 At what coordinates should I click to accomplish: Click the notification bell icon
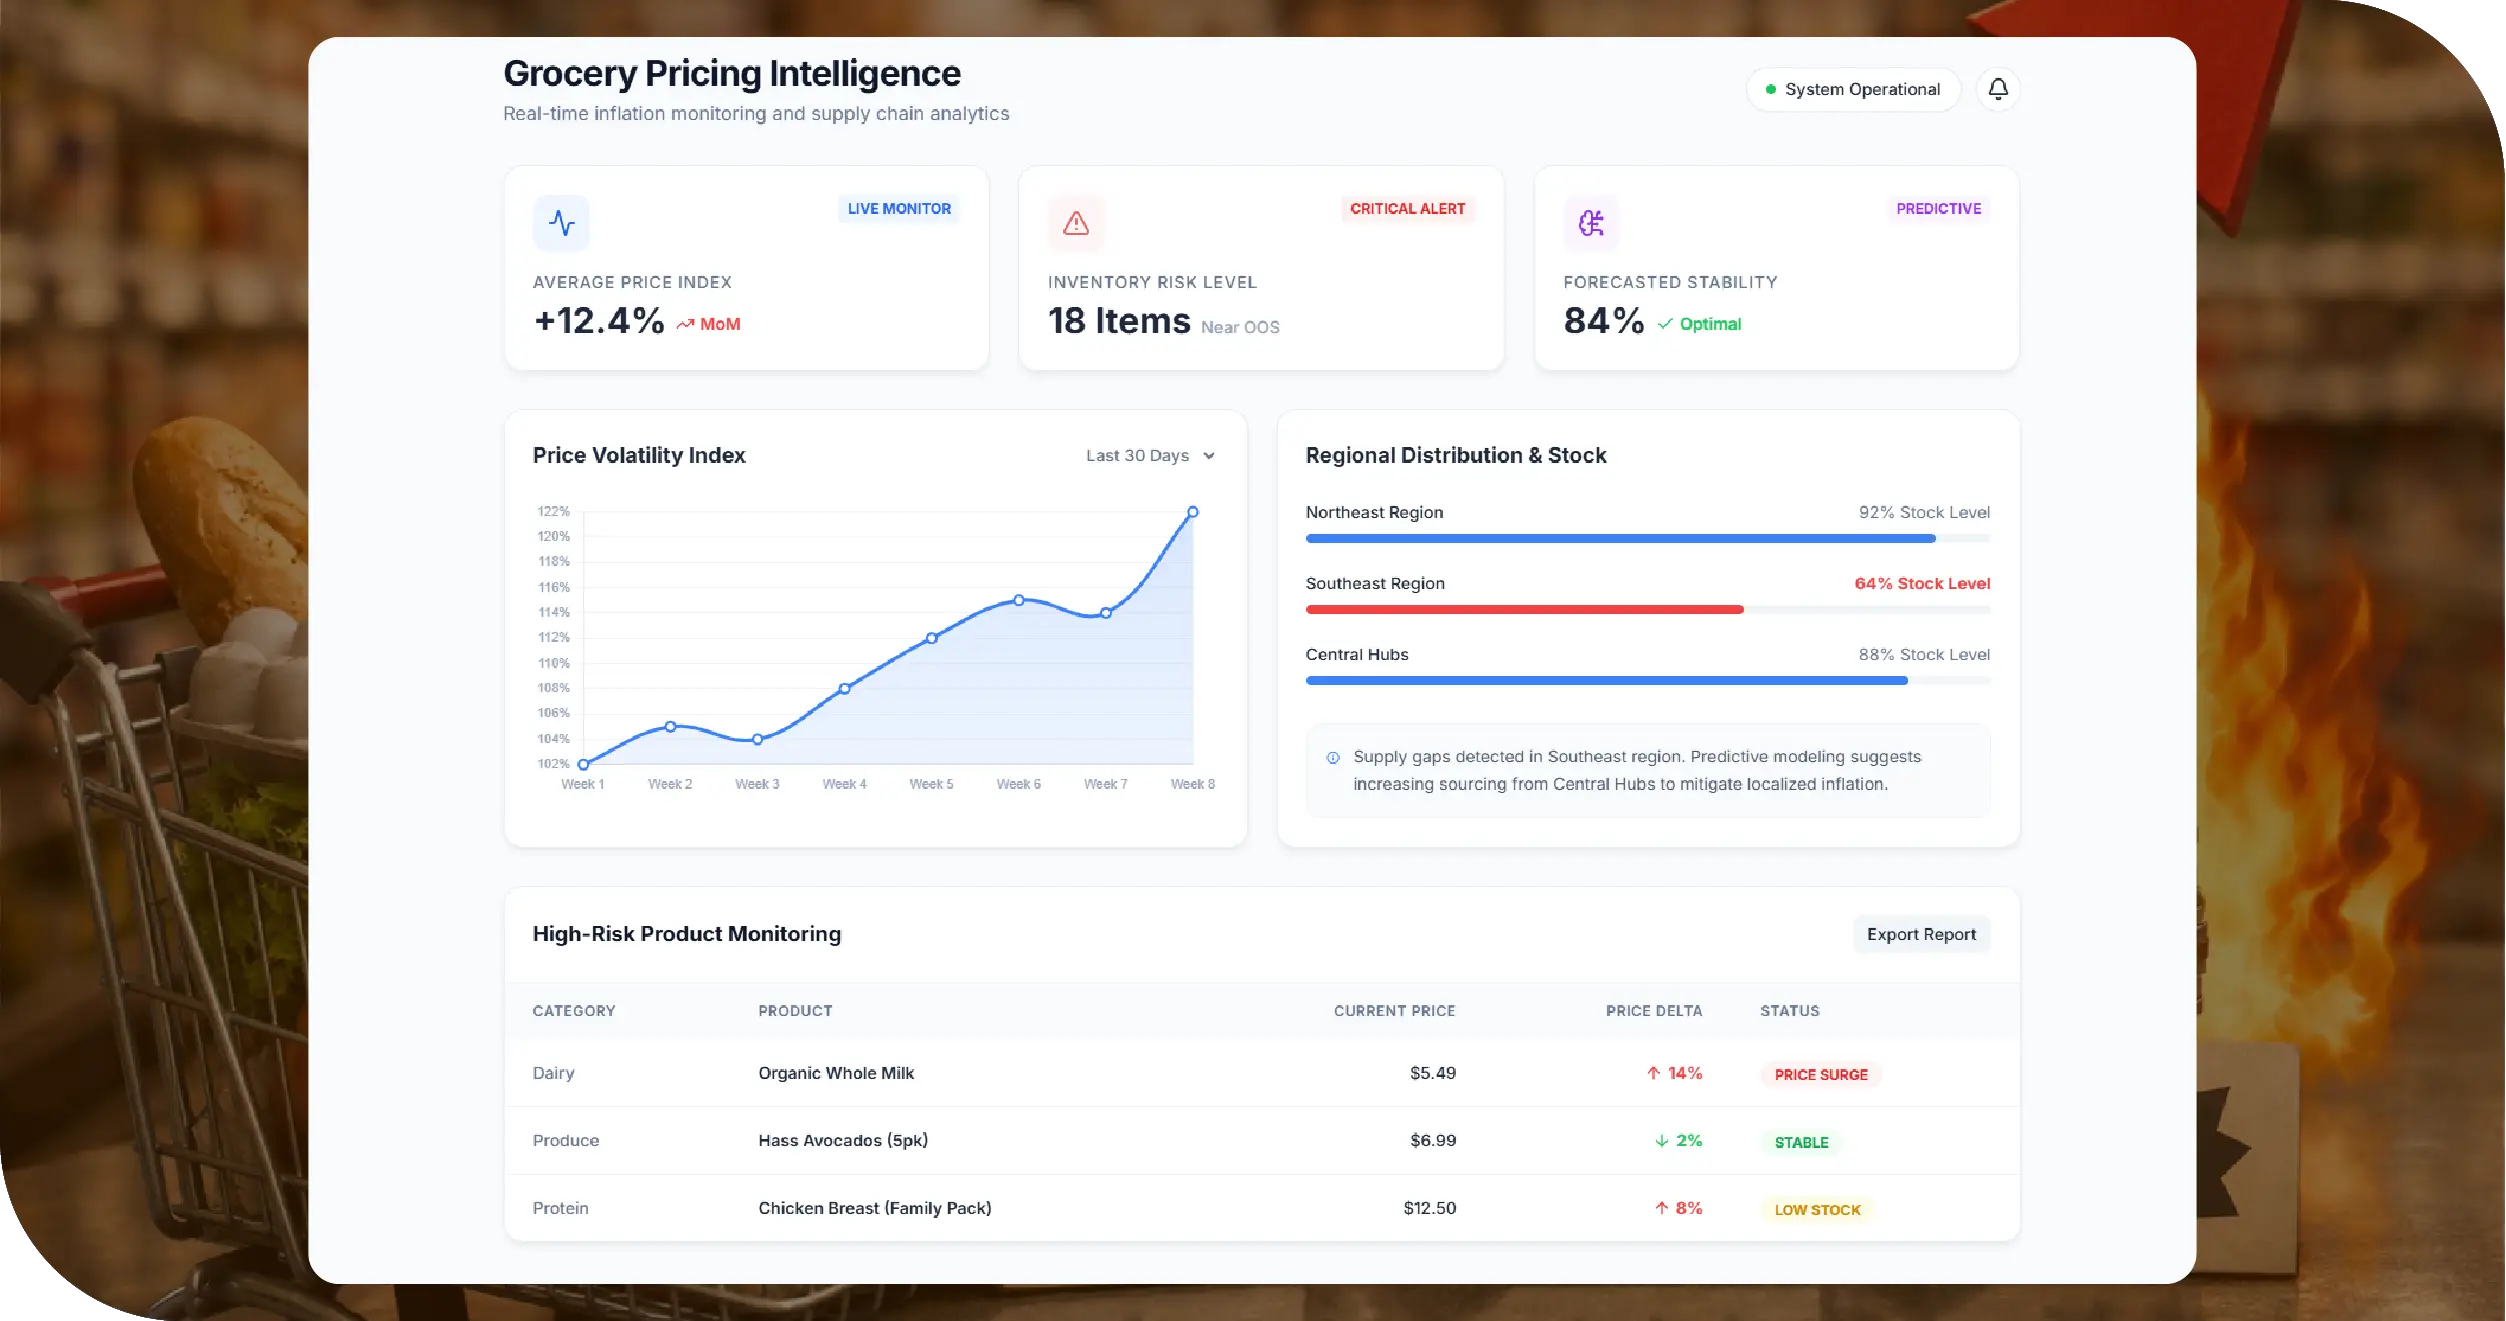click(1999, 89)
